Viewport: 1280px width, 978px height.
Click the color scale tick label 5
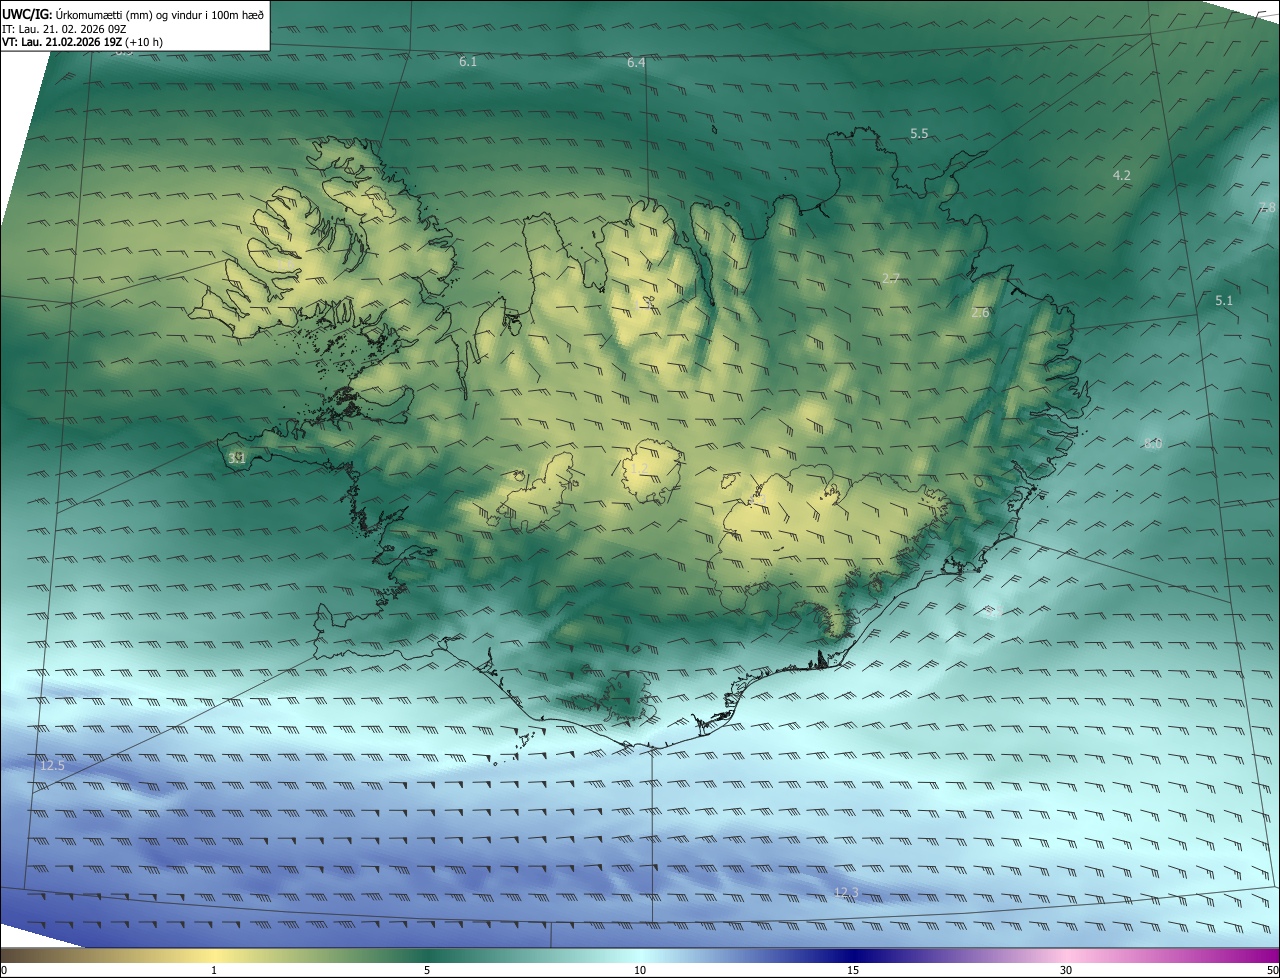tap(427, 970)
